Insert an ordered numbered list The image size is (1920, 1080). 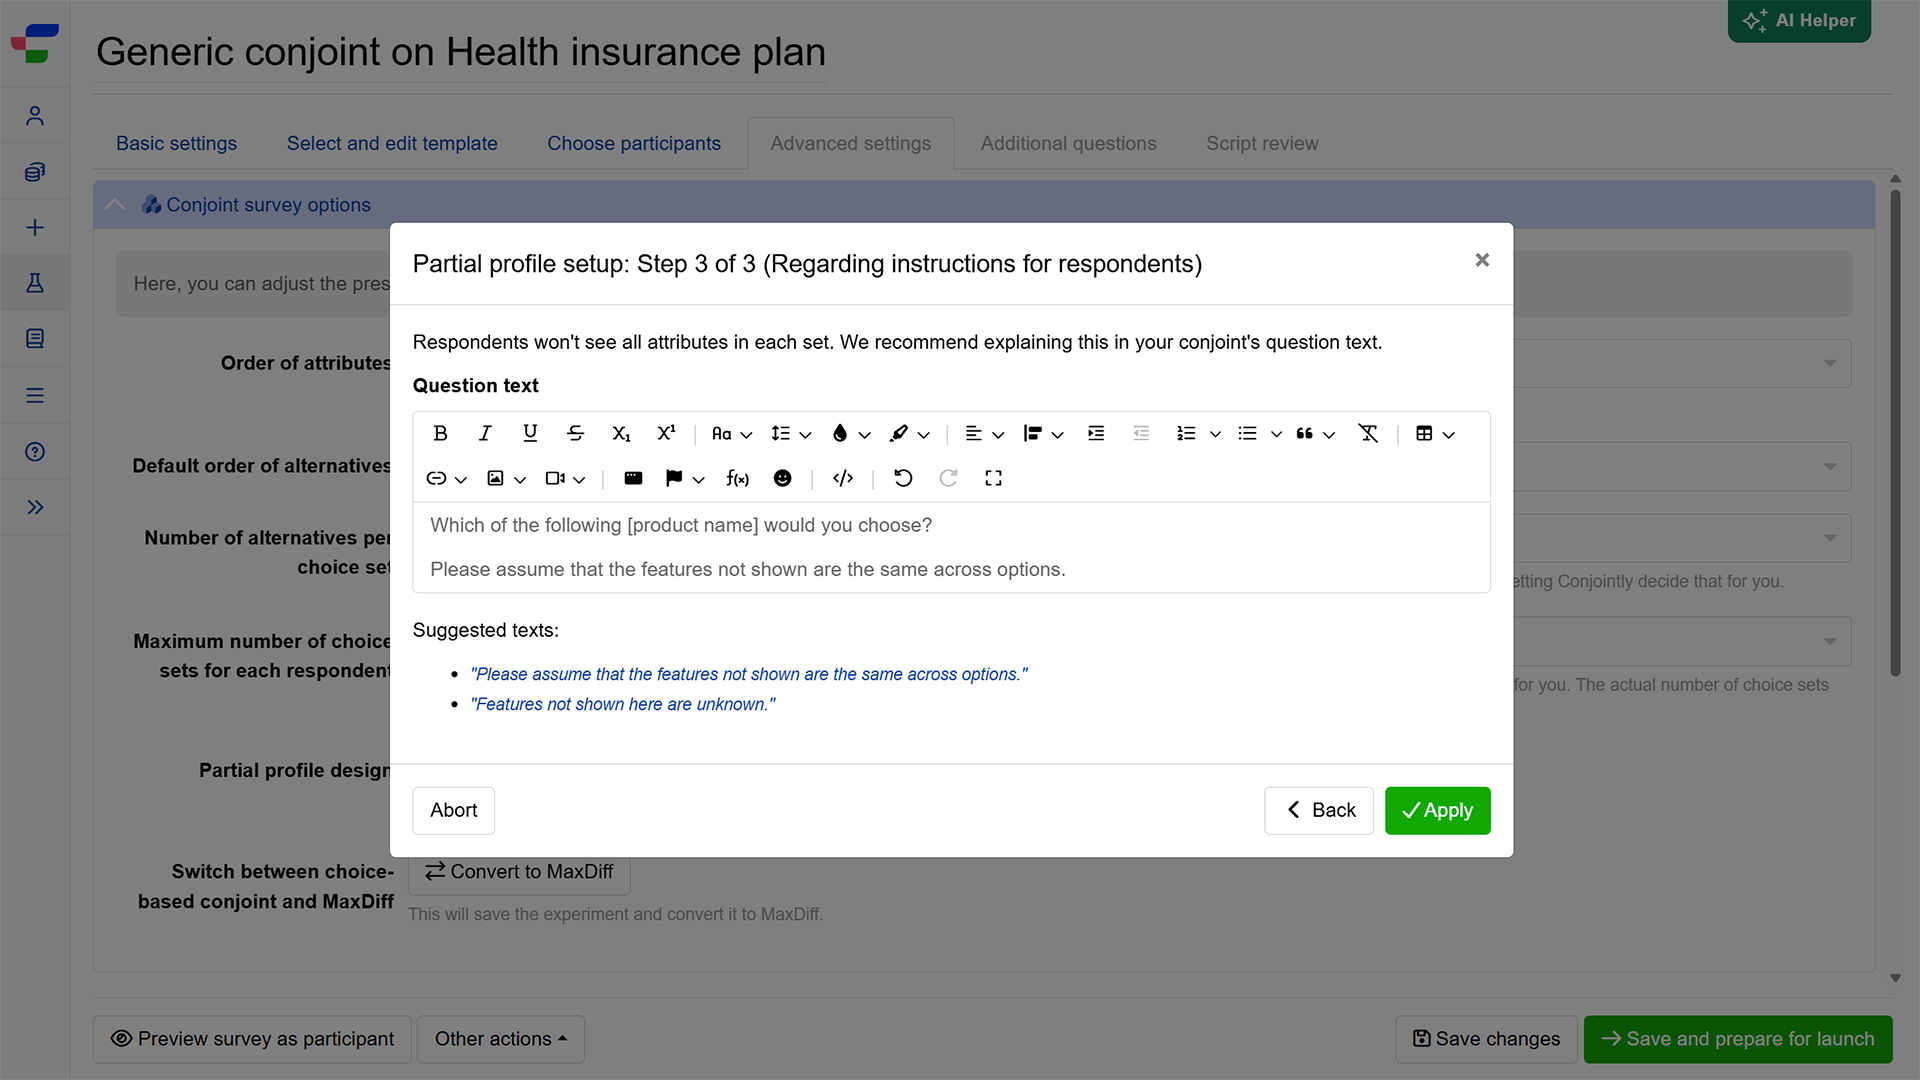pos(1186,433)
